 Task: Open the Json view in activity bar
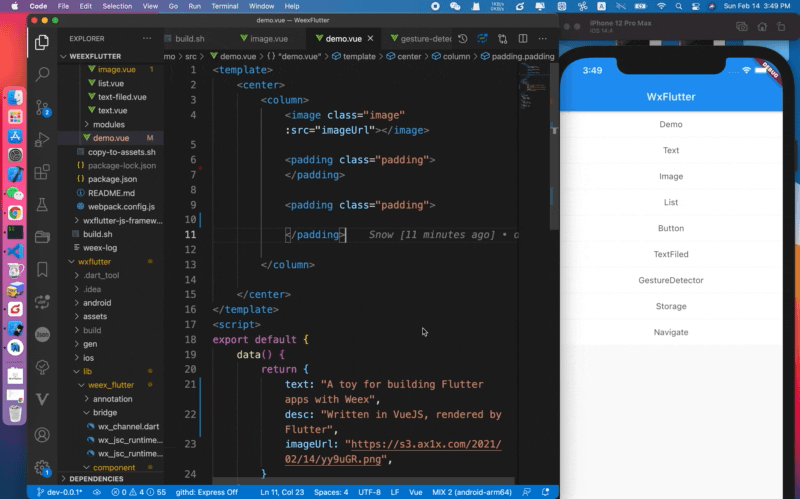[42, 334]
